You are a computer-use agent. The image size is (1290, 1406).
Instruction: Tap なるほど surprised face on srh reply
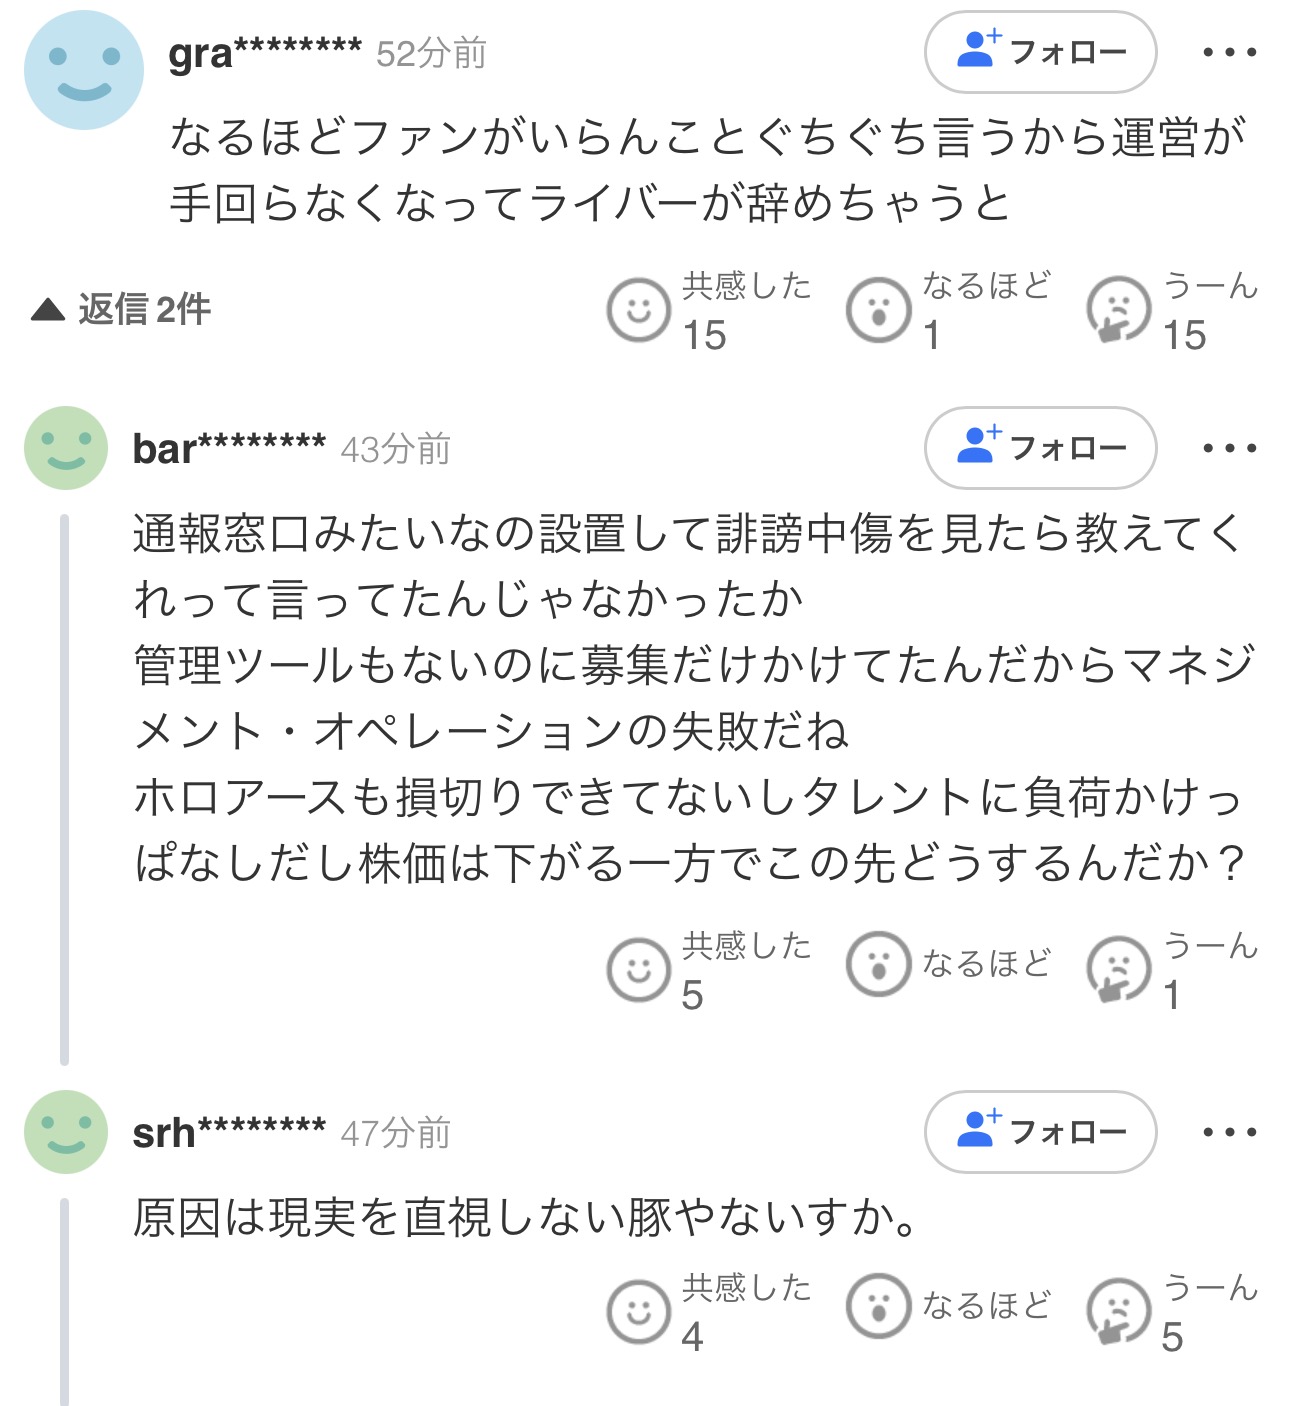[x=878, y=1306]
